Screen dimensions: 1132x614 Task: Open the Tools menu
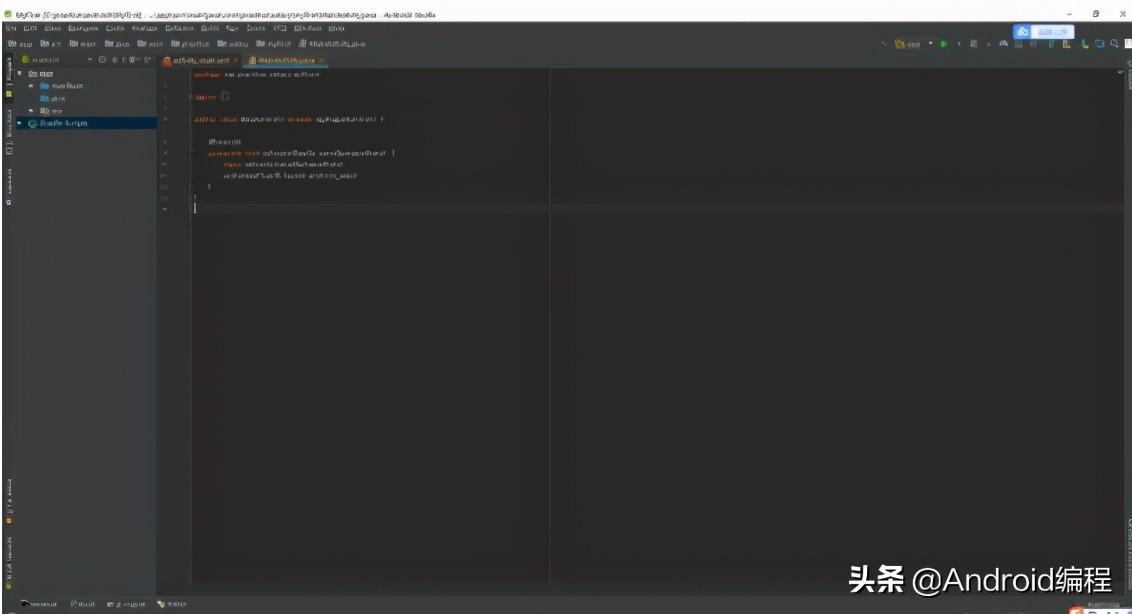pyautogui.click(x=256, y=28)
